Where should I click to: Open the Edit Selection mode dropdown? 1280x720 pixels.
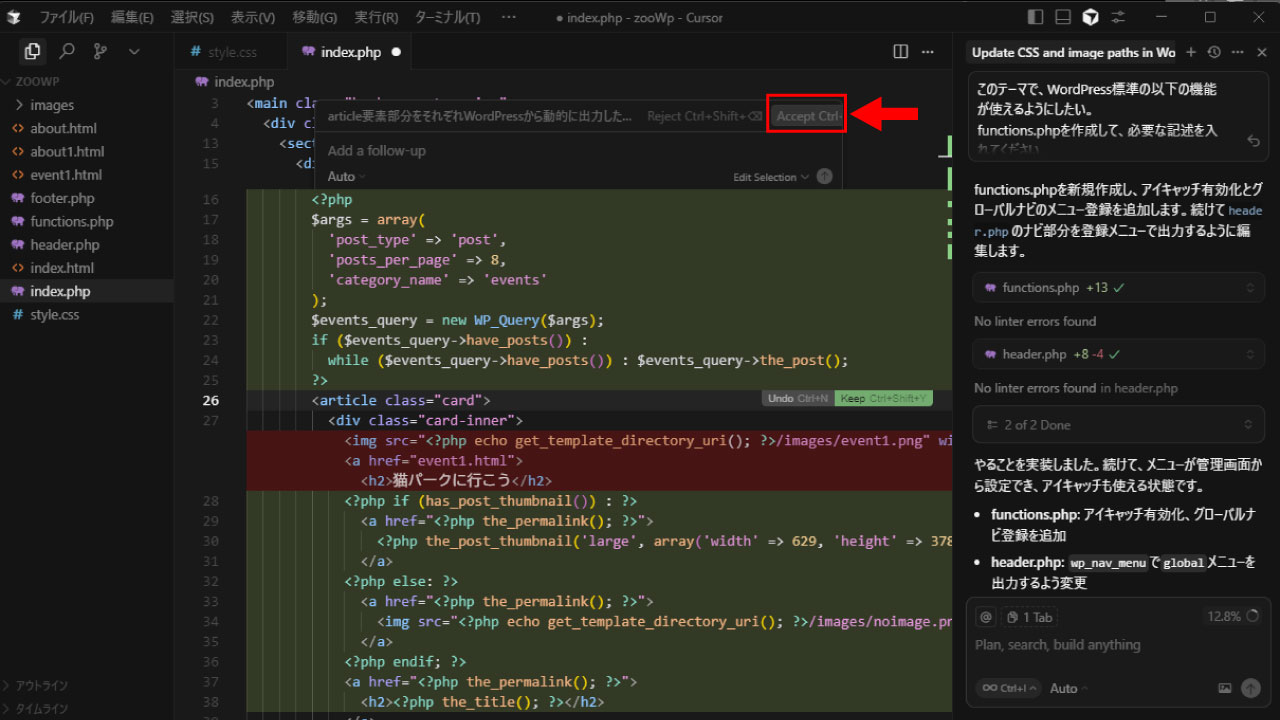click(x=771, y=177)
